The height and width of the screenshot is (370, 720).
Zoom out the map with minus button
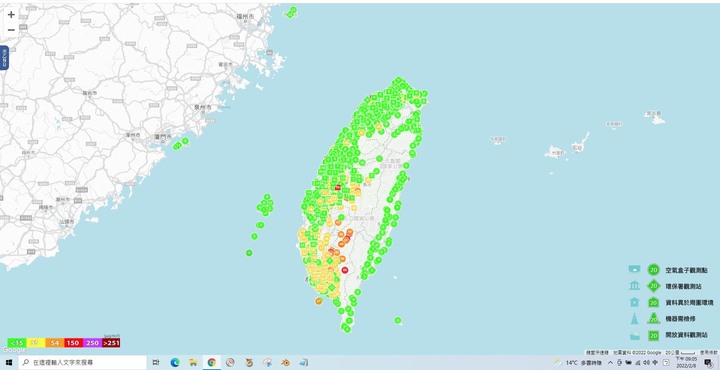pyautogui.click(x=11, y=30)
